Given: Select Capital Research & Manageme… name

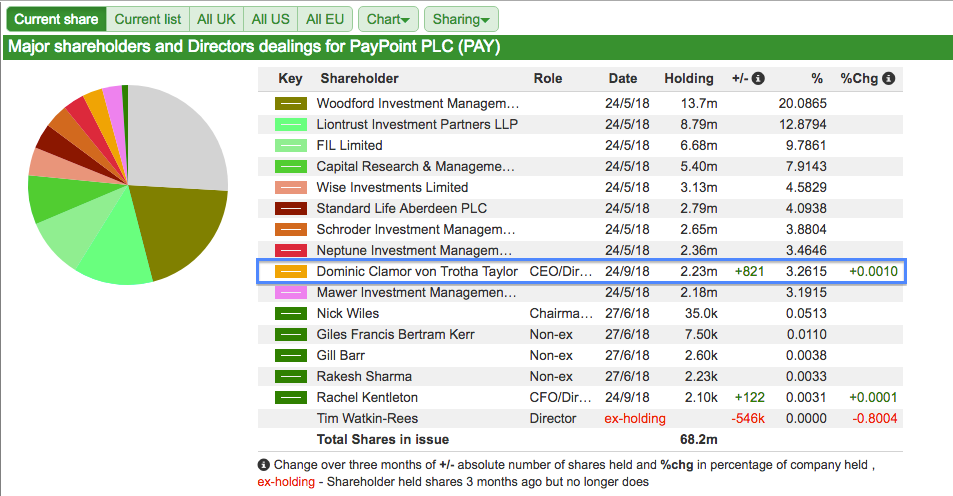Looking at the screenshot, I should coord(415,167).
